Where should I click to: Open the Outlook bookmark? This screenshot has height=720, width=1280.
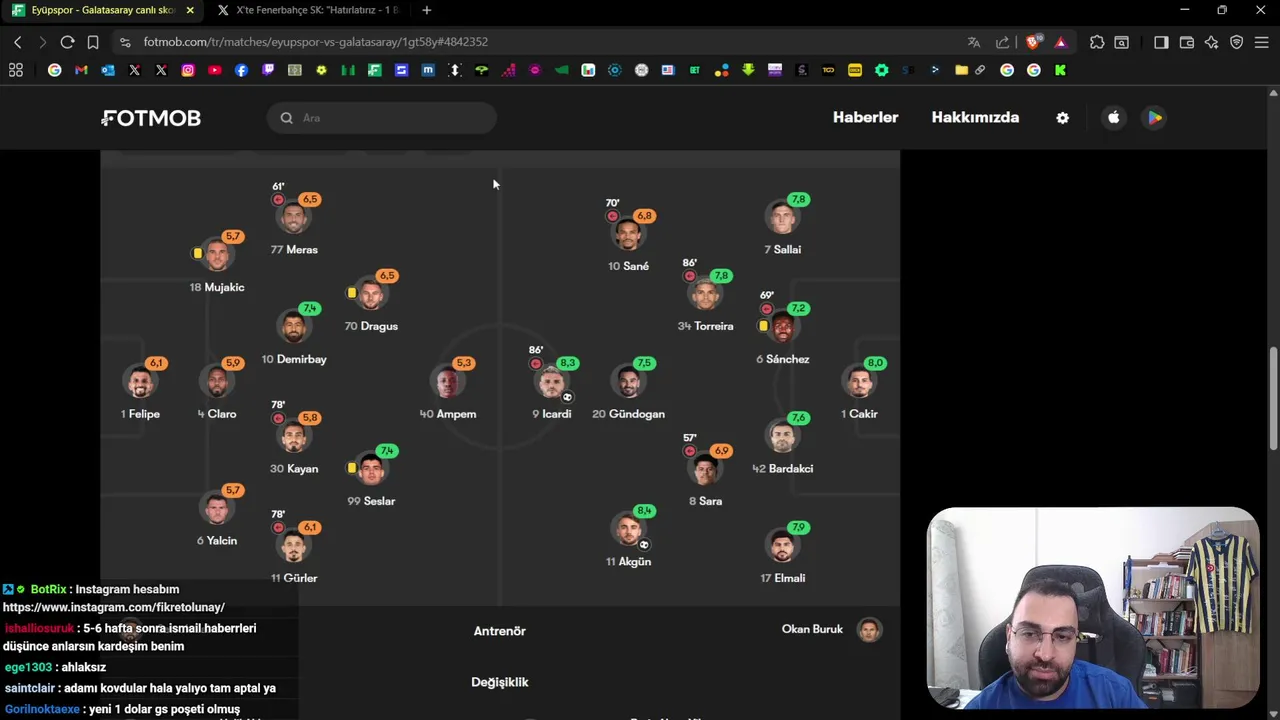click(108, 70)
